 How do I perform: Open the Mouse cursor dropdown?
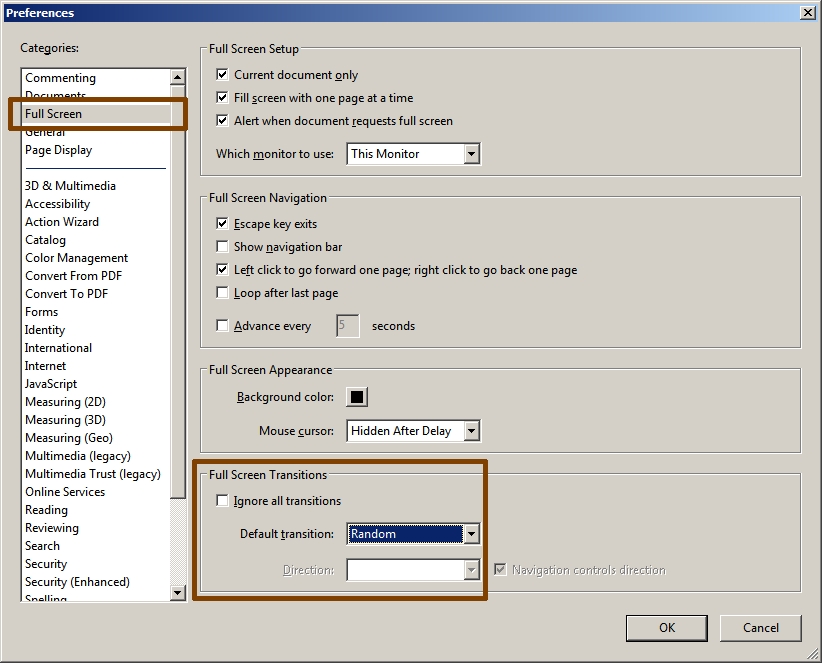coord(413,431)
